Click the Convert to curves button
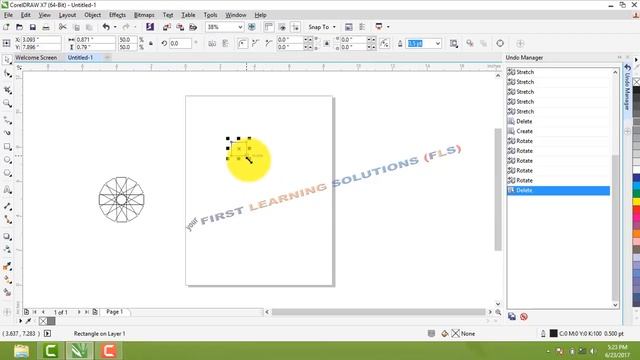 point(500,43)
